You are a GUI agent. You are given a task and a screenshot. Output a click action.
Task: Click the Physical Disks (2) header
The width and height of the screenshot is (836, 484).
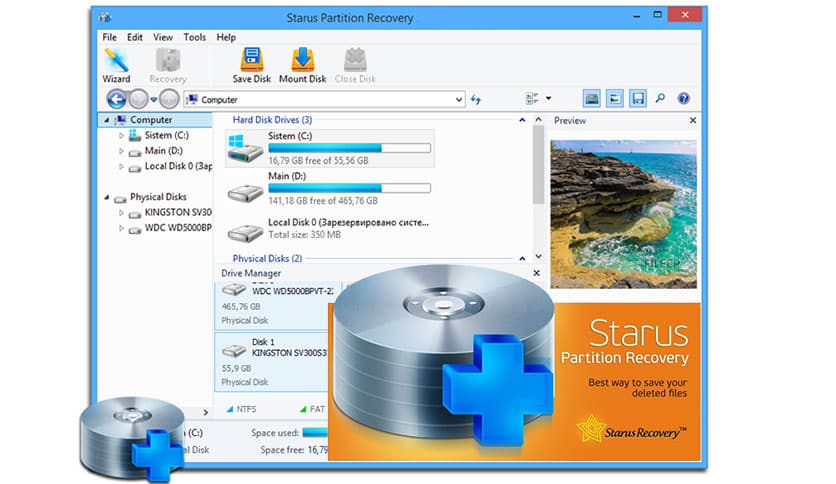pyautogui.click(x=267, y=259)
